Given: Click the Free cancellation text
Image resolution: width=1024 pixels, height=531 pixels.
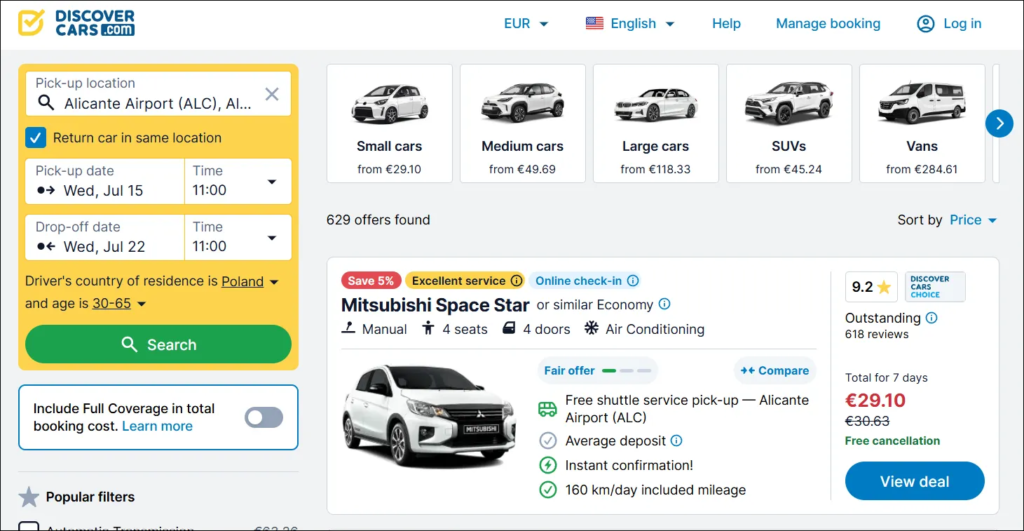Looking at the screenshot, I should pos(892,441).
